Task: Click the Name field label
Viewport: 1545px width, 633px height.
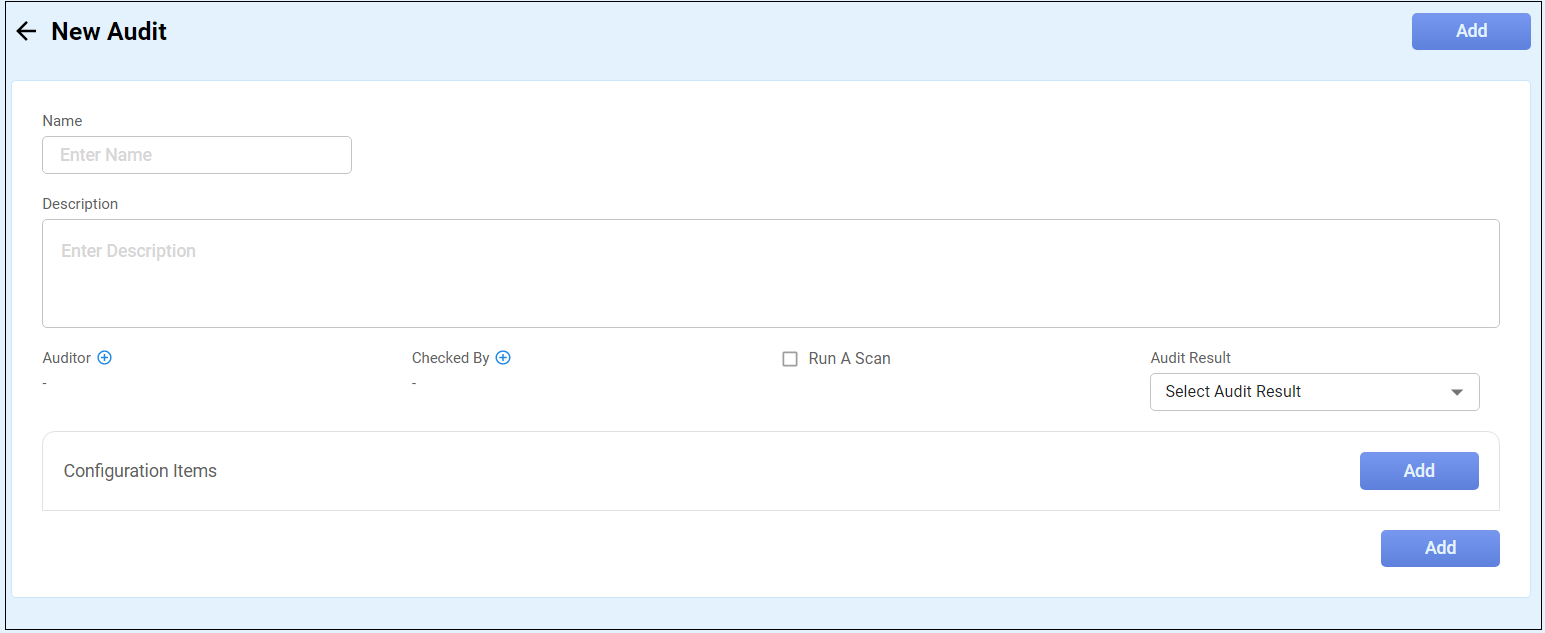Action: [62, 121]
